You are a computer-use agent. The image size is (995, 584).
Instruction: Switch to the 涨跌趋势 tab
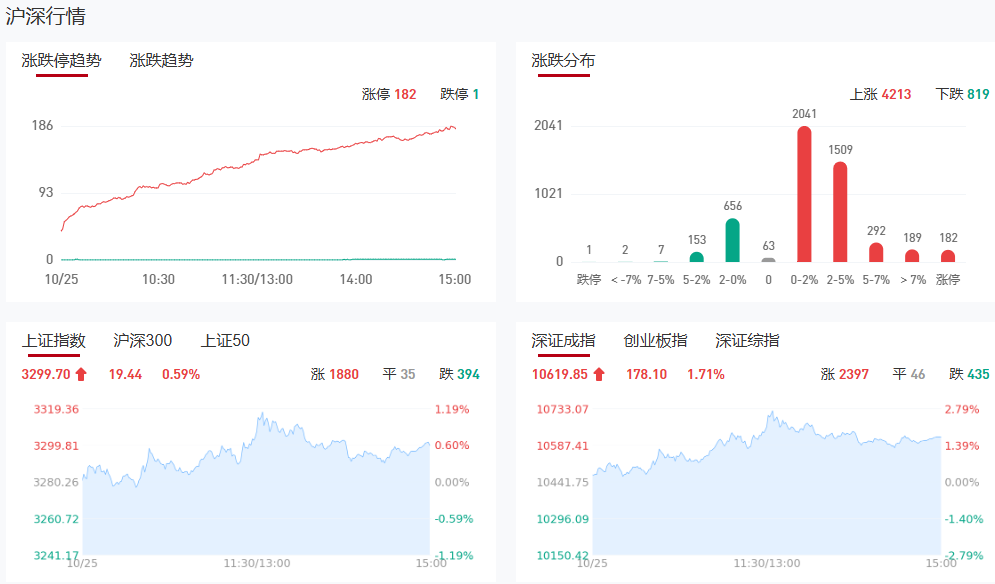[x=161, y=61]
